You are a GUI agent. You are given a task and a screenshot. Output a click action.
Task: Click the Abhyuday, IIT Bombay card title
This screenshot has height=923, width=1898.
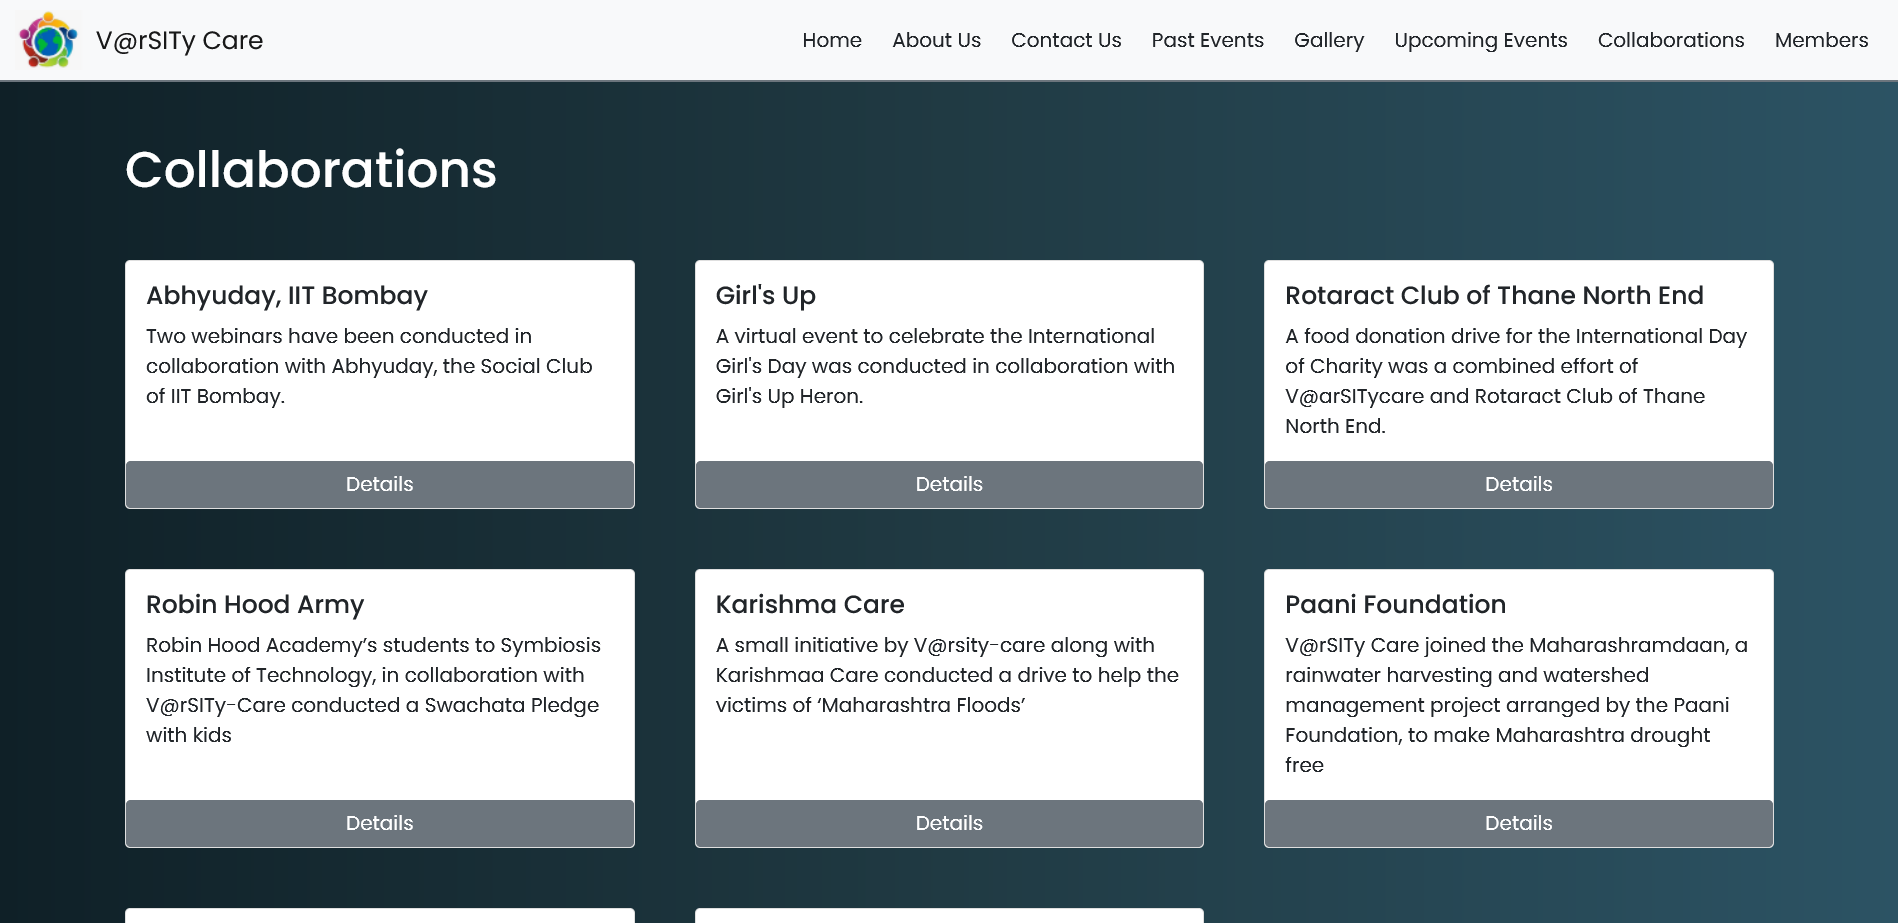pos(287,296)
